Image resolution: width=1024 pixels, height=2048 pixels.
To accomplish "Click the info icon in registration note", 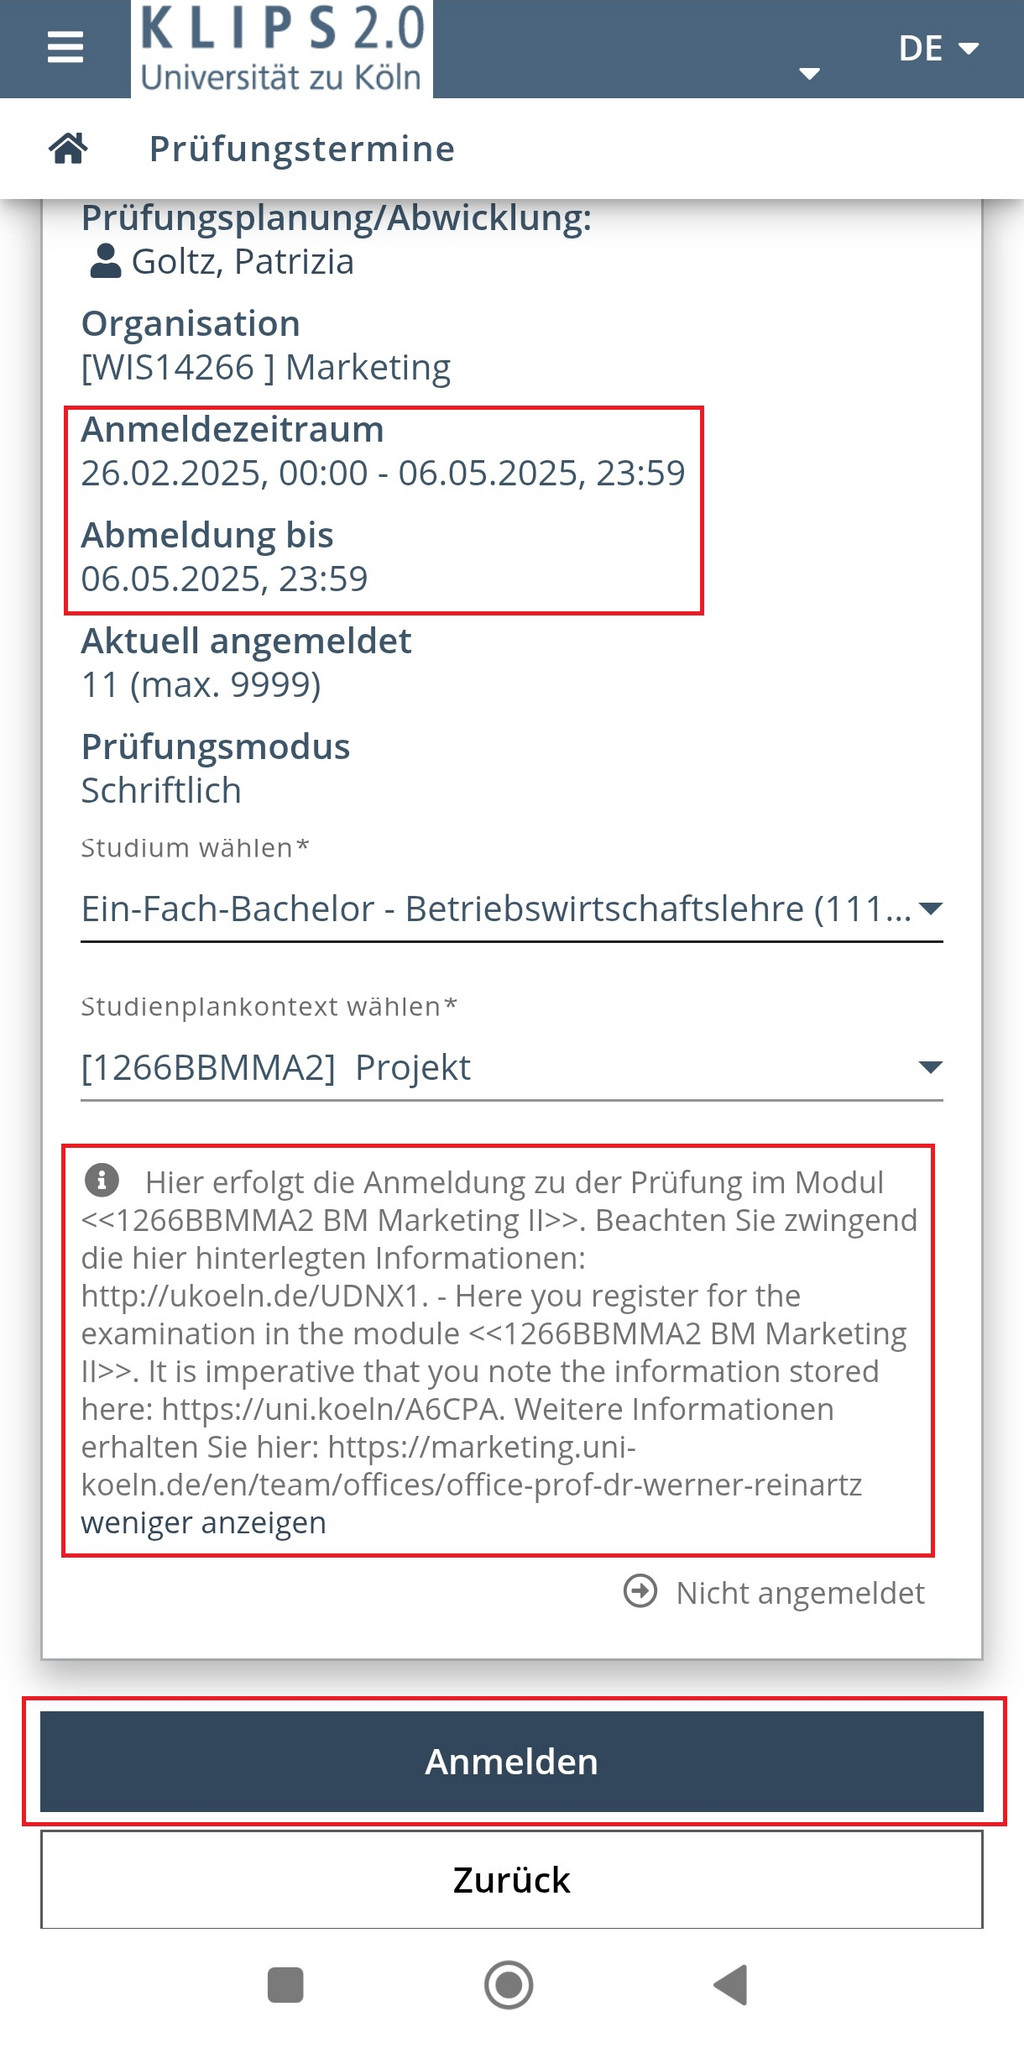I will [102, 1180].
